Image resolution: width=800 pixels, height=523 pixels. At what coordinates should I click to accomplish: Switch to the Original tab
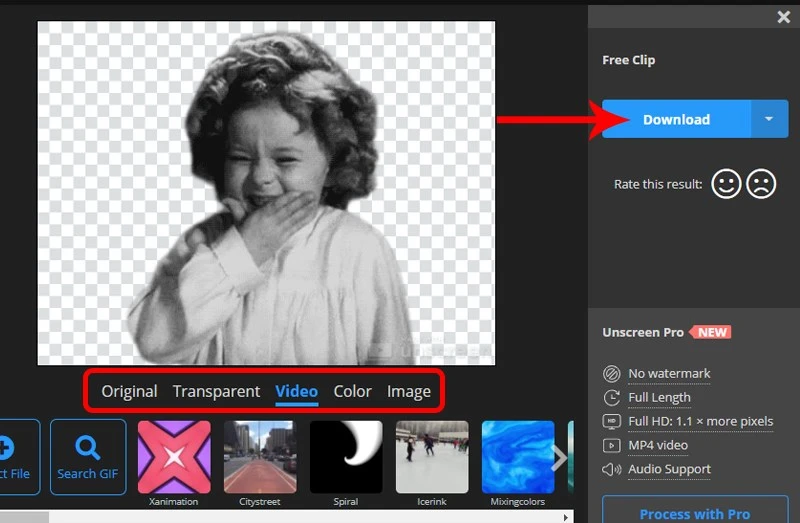pyautogui.click(x=129, y=391)
